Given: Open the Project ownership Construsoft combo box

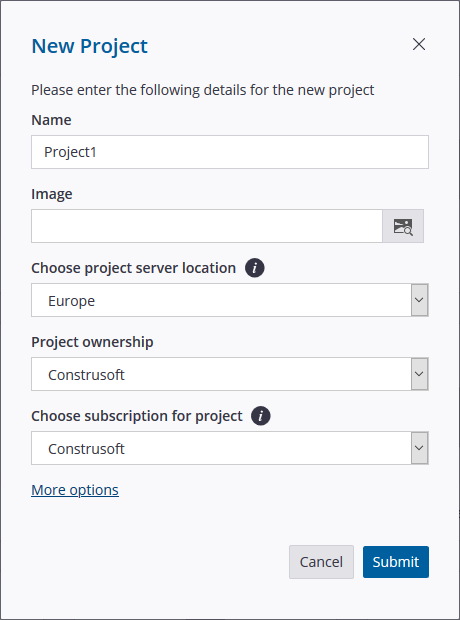Looking at the screenshot, I should click(230, 374).
